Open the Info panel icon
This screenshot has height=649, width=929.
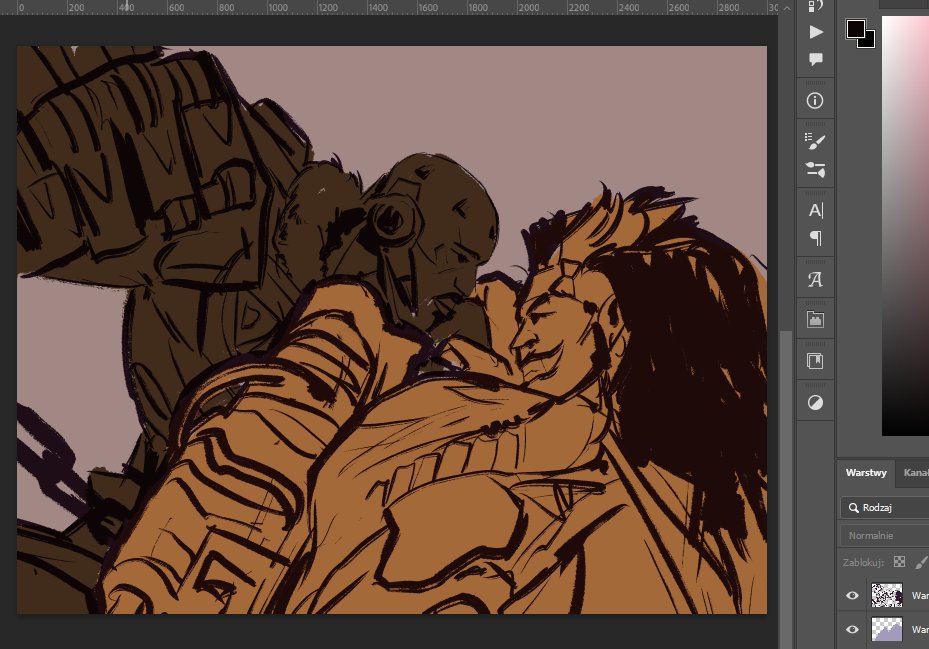pos(815,100)
